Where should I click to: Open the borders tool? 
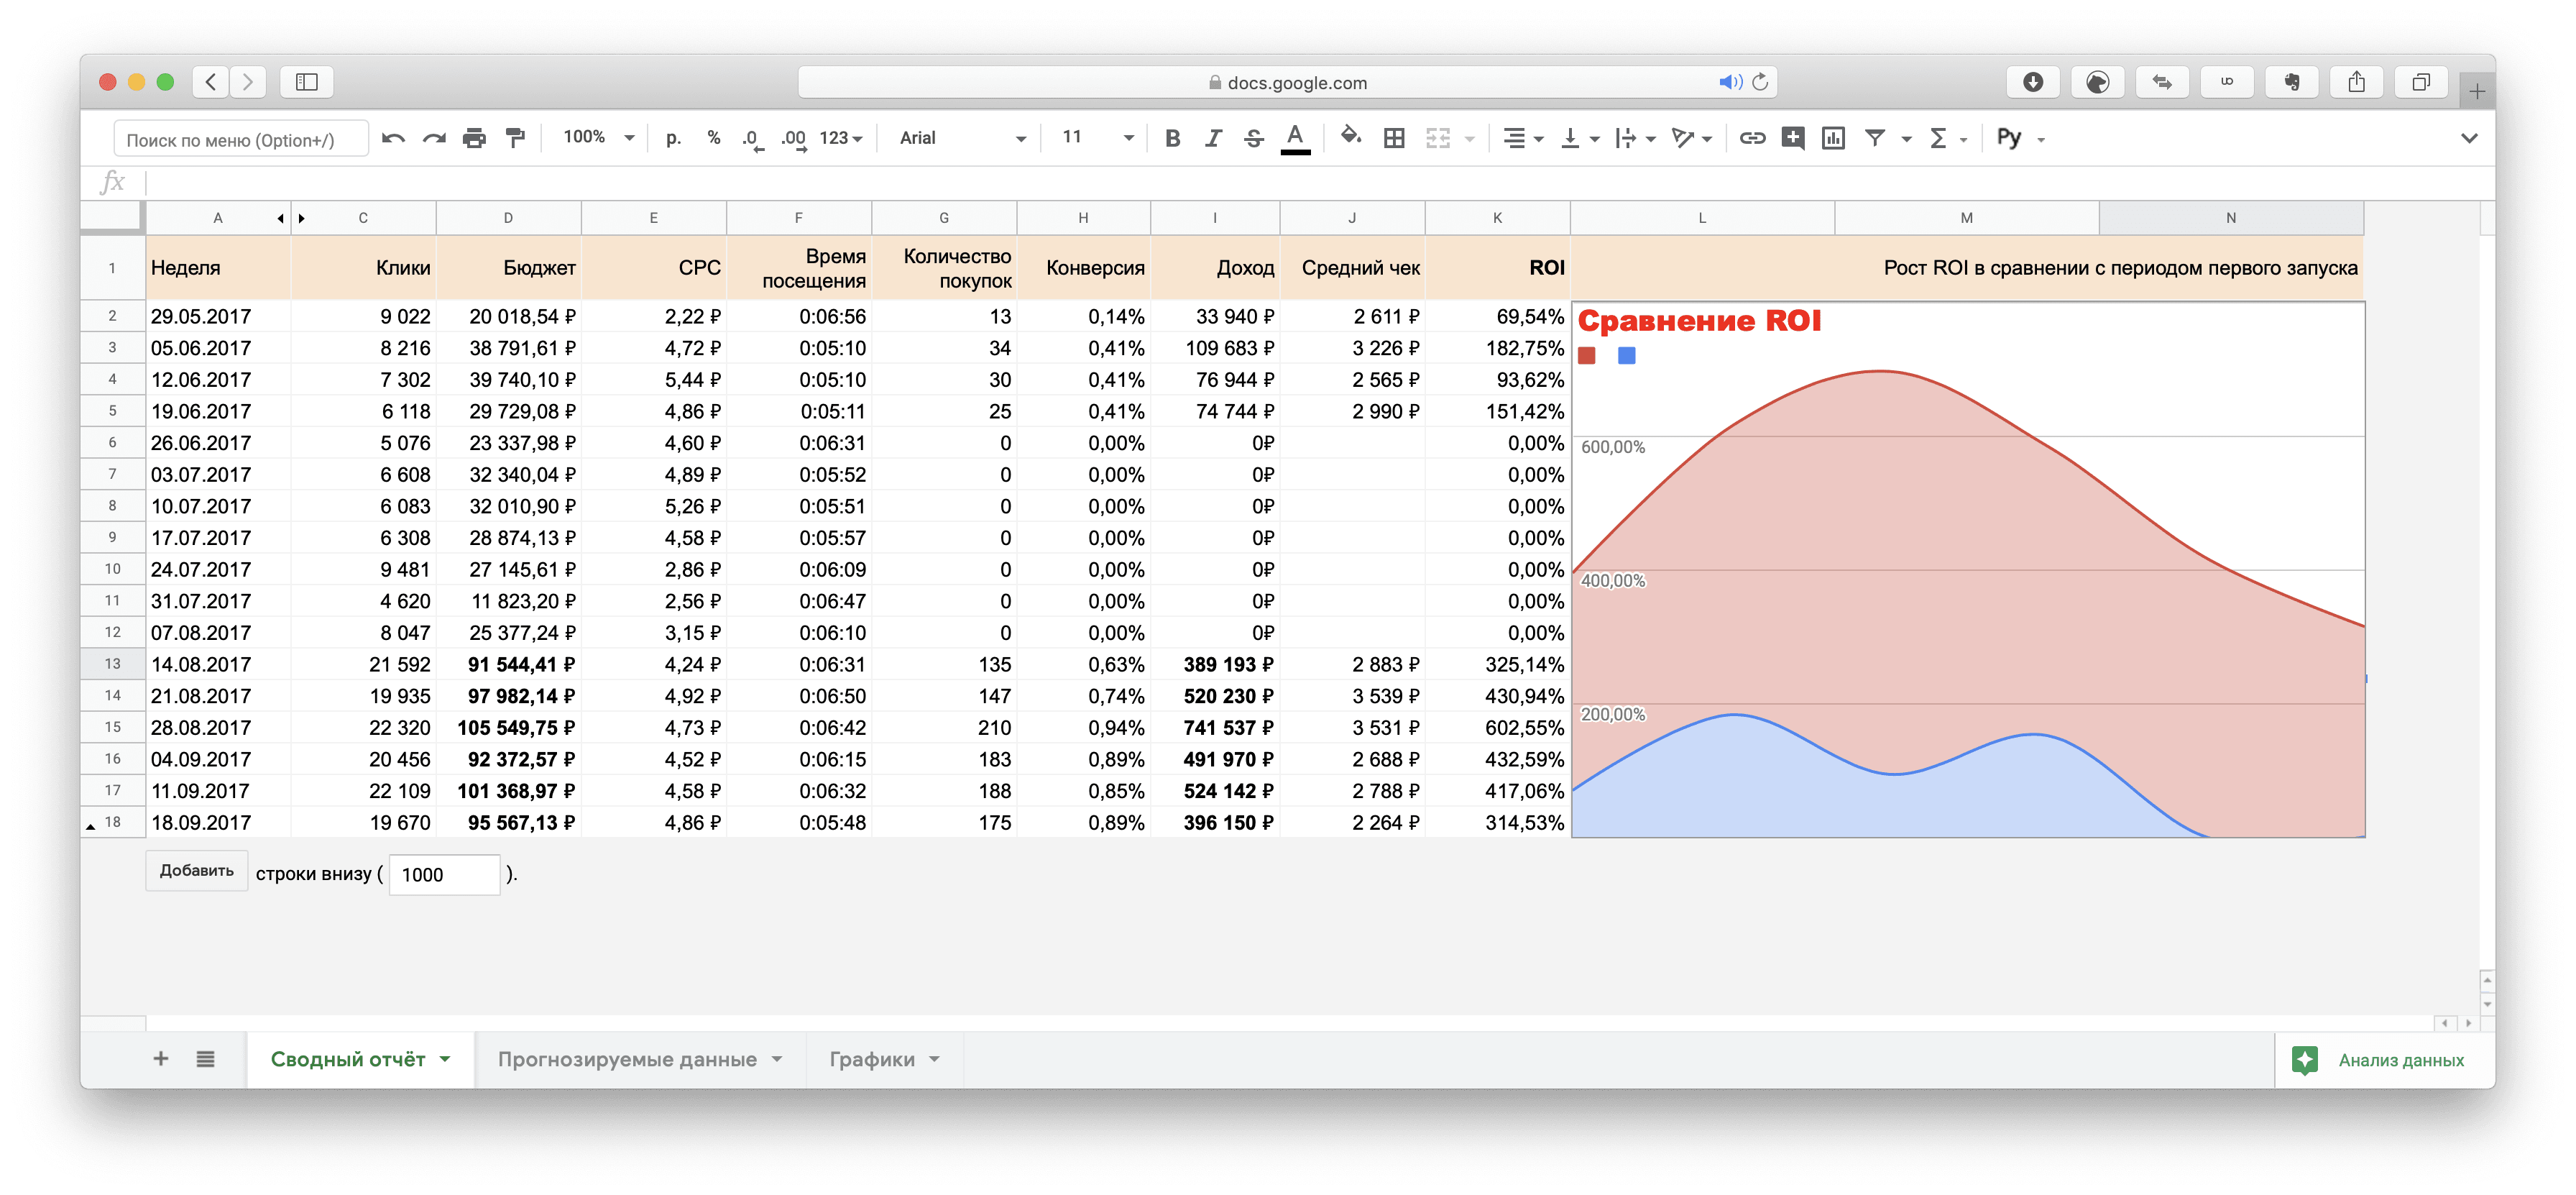click(x=1394, y=138)
